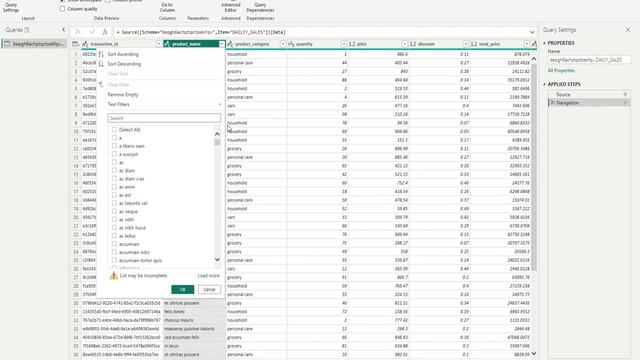This screenshot has width=640, height=360.
Task: Toggle the (Select All) checkbox
Action: click(114, 129)
